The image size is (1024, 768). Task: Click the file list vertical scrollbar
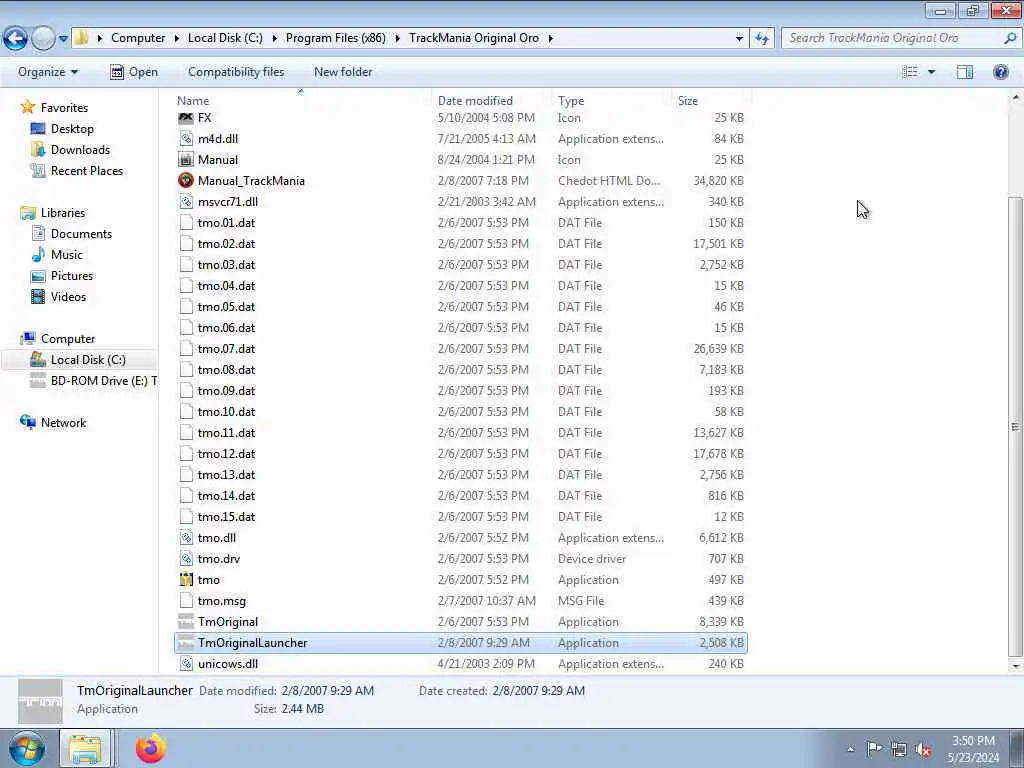pos(1015,427)
